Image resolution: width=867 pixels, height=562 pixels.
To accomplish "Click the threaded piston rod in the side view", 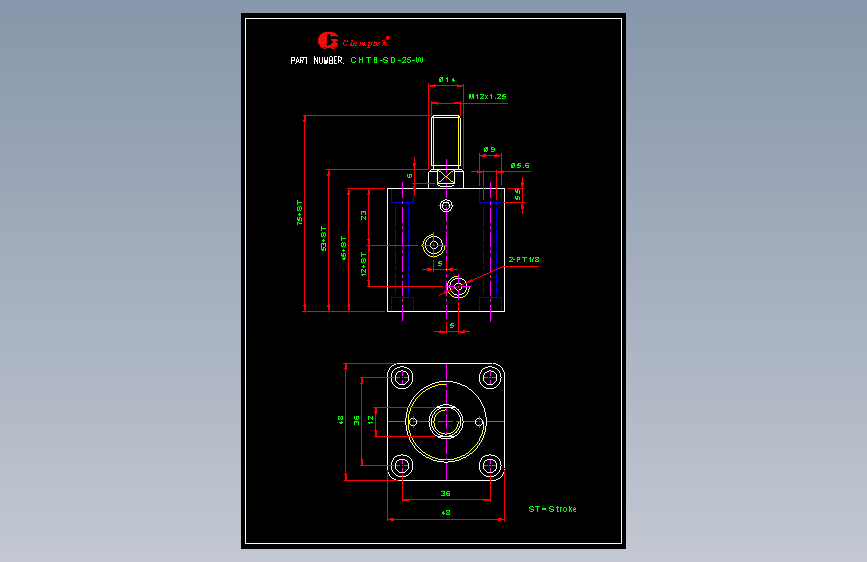I will [x=446, y=141].
